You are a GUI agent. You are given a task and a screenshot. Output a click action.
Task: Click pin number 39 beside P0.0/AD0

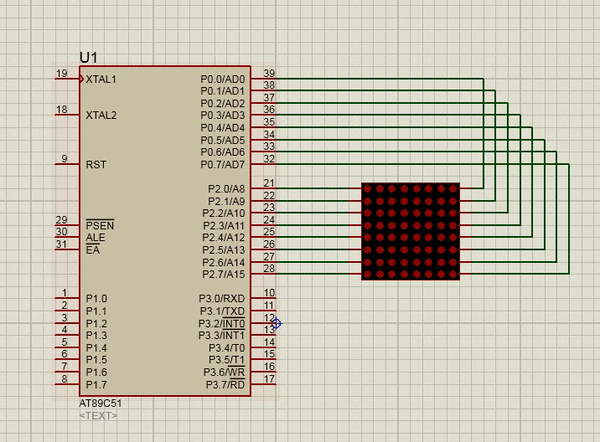point(269,73)
